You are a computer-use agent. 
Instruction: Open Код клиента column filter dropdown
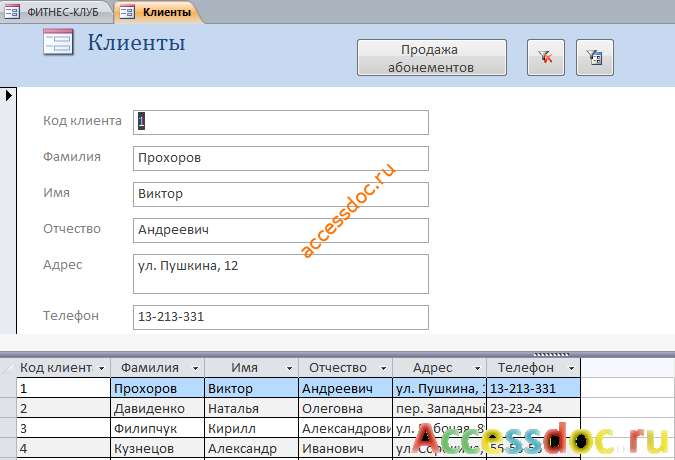(102, 368)
